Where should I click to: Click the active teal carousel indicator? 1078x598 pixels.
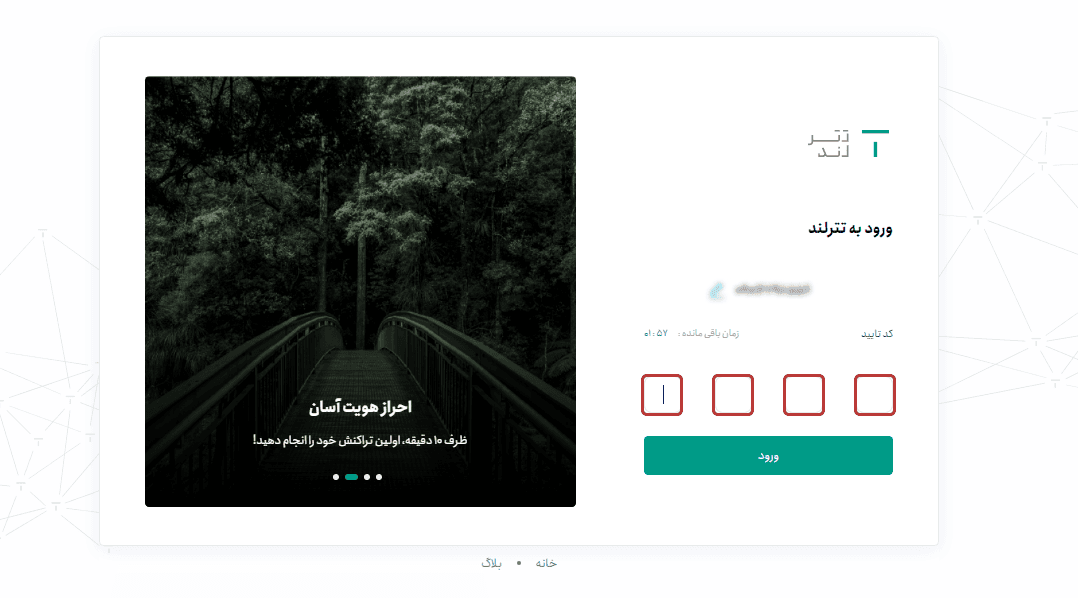click(x=351, y=477)
